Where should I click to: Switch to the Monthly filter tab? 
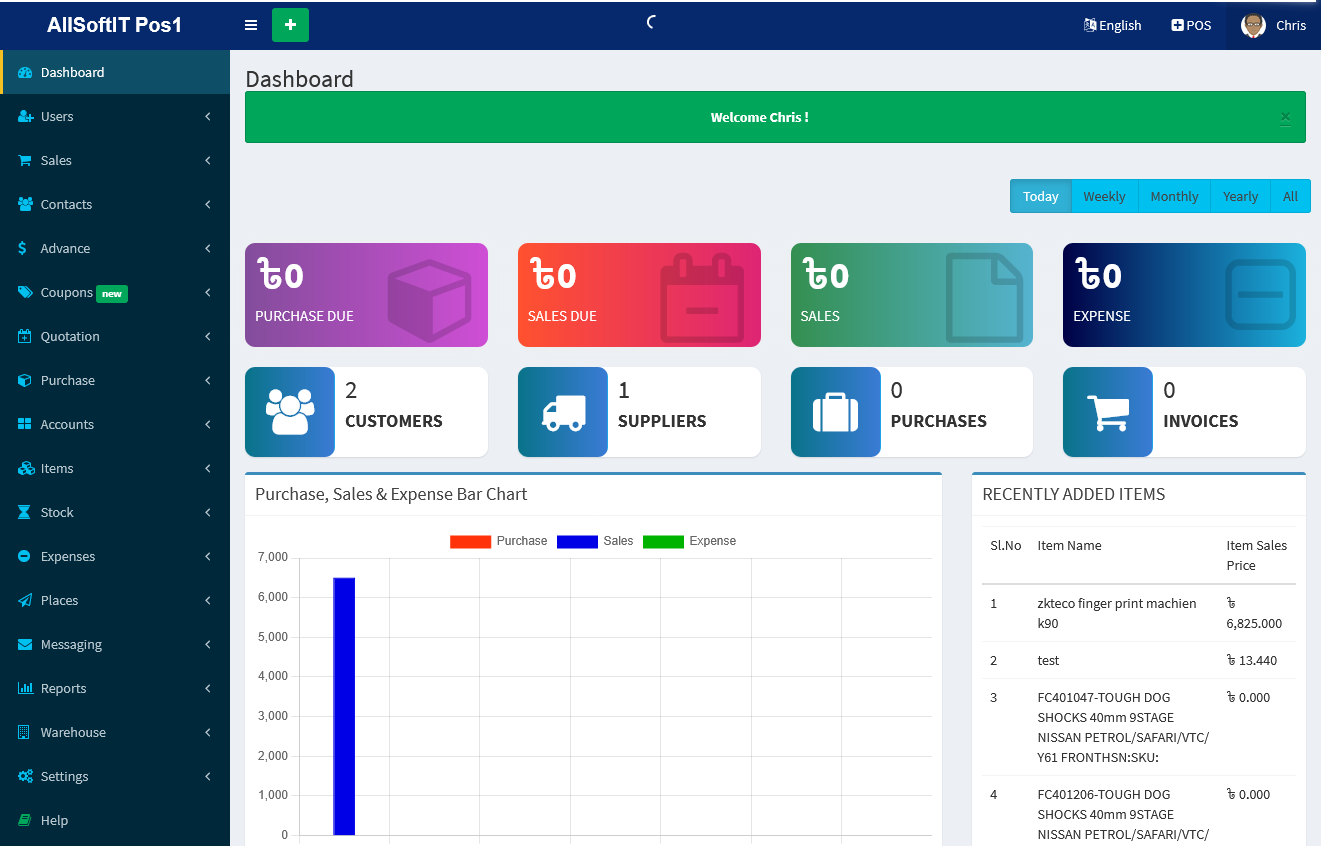coord(1174,196)
